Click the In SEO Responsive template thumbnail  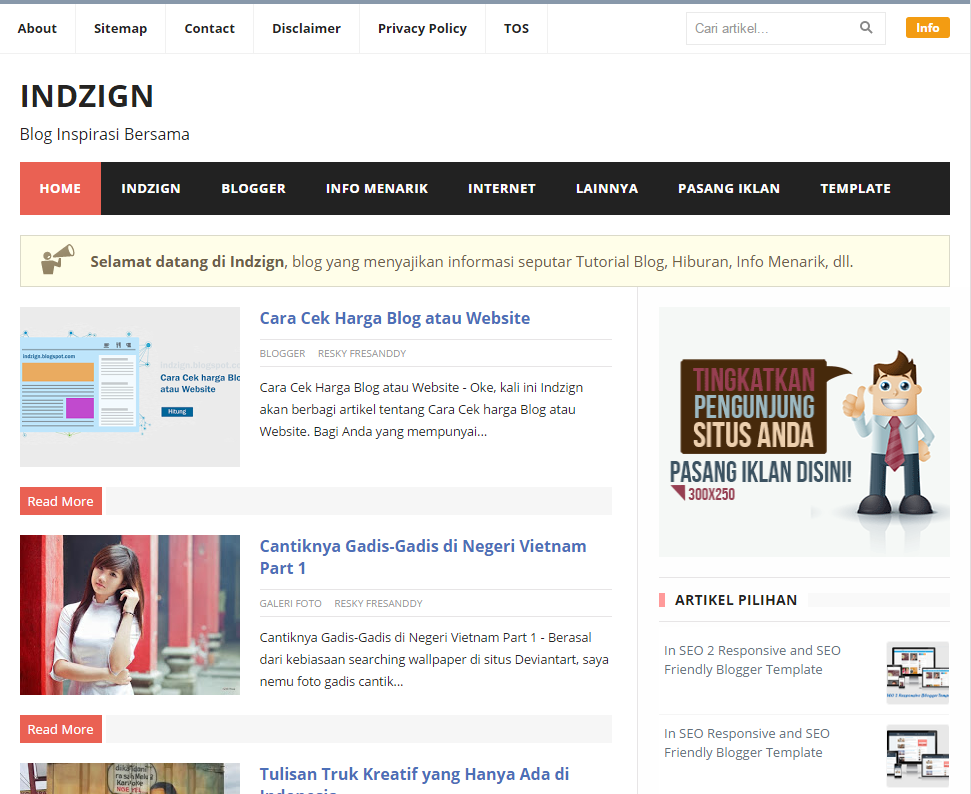coord(918,756)
